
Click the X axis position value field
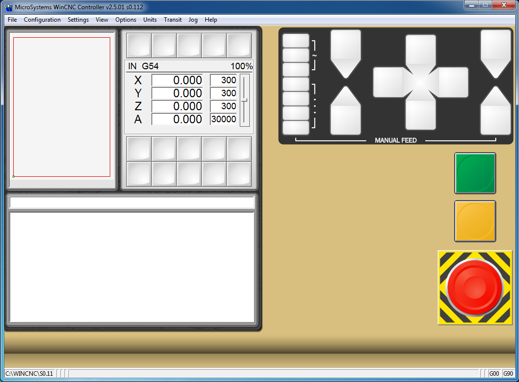177,80
